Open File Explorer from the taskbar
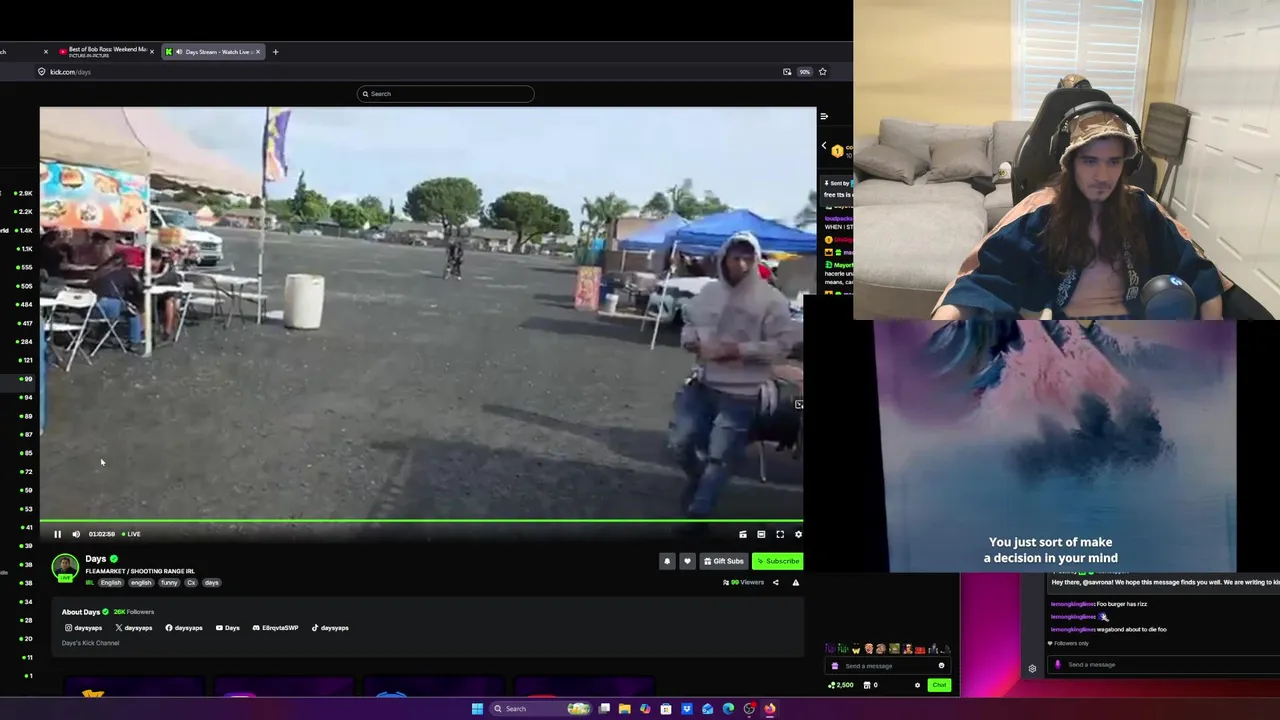 pos(624,709)
